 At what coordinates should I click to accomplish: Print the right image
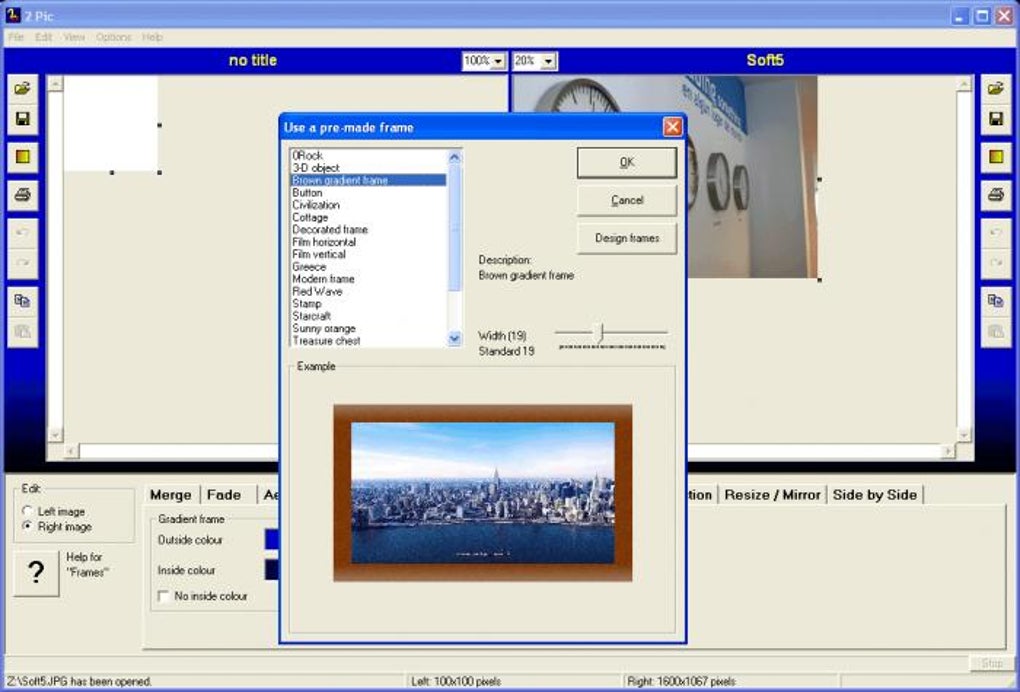(996, 194)
